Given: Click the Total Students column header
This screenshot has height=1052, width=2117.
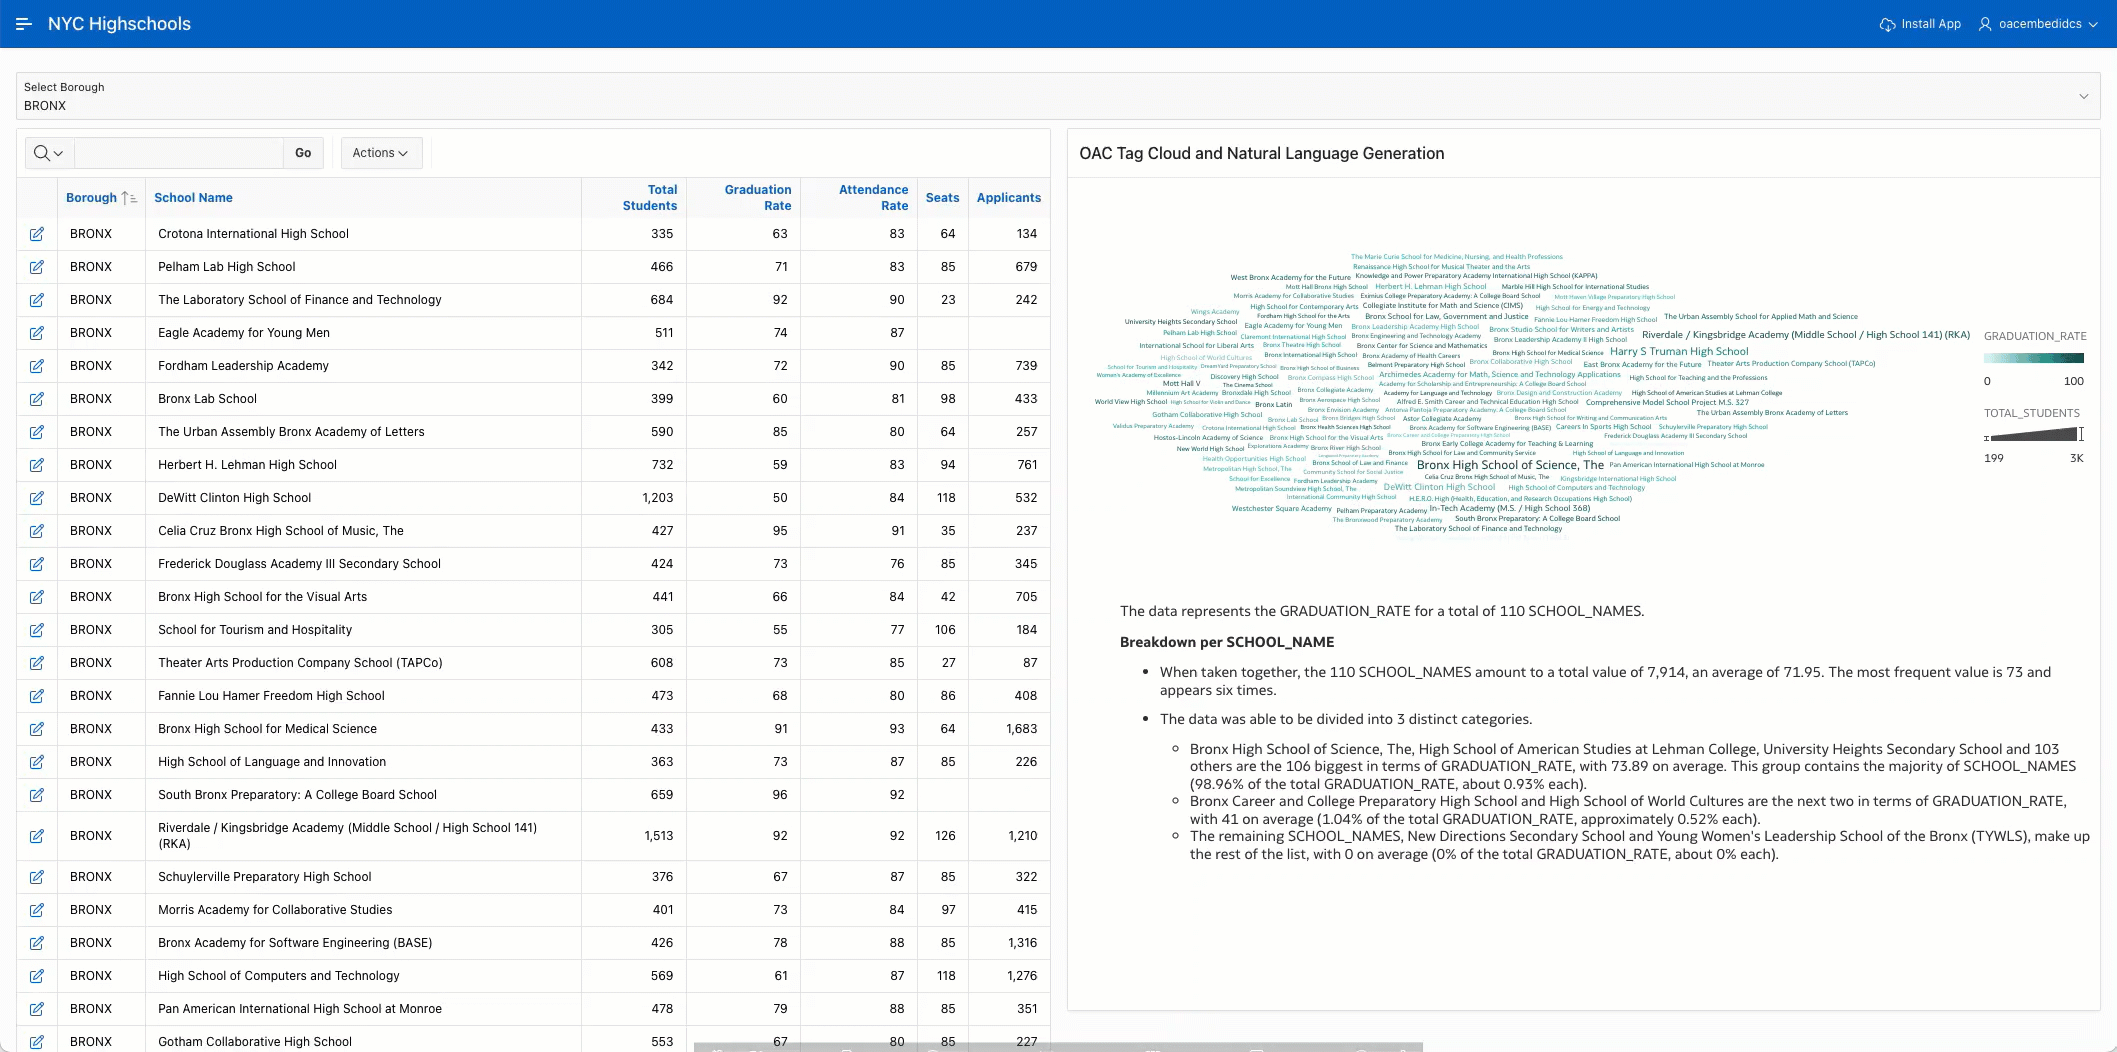Looking at the screenshot, I should click(x=650, y=198).
